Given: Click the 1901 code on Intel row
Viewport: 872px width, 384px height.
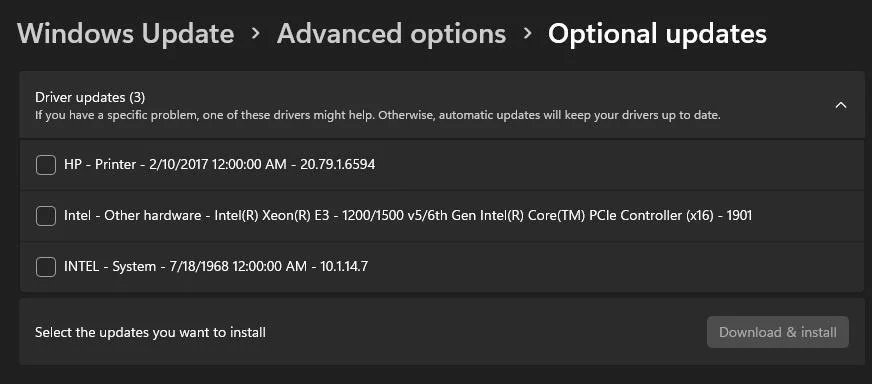Looking at the screenshot, I should coord(740,215).
